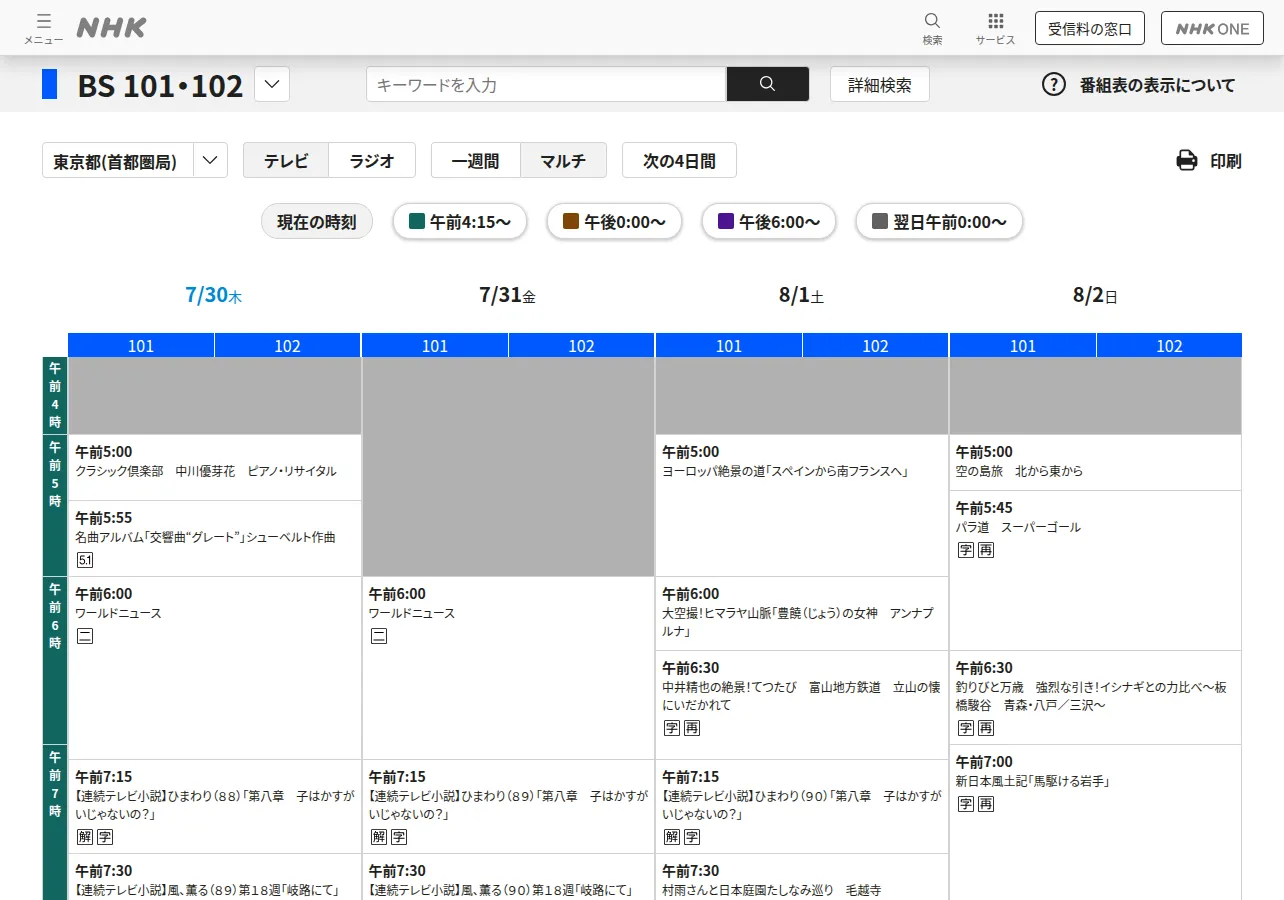This screenshot has width=1284, height=900.
Task: Click the 字 icon under パラ道 スーパーゴール
Action: (966, 550)
